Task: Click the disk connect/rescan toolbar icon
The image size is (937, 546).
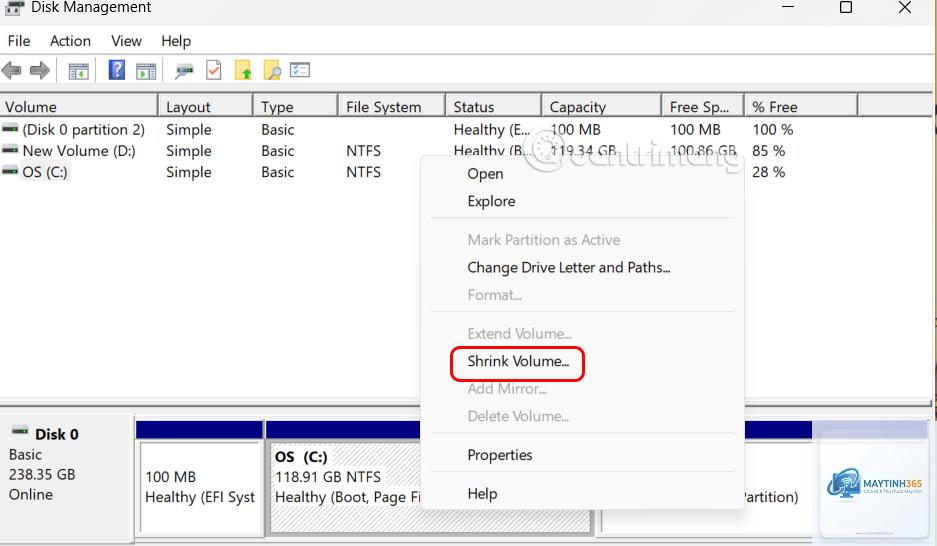Action: point(184,71)
